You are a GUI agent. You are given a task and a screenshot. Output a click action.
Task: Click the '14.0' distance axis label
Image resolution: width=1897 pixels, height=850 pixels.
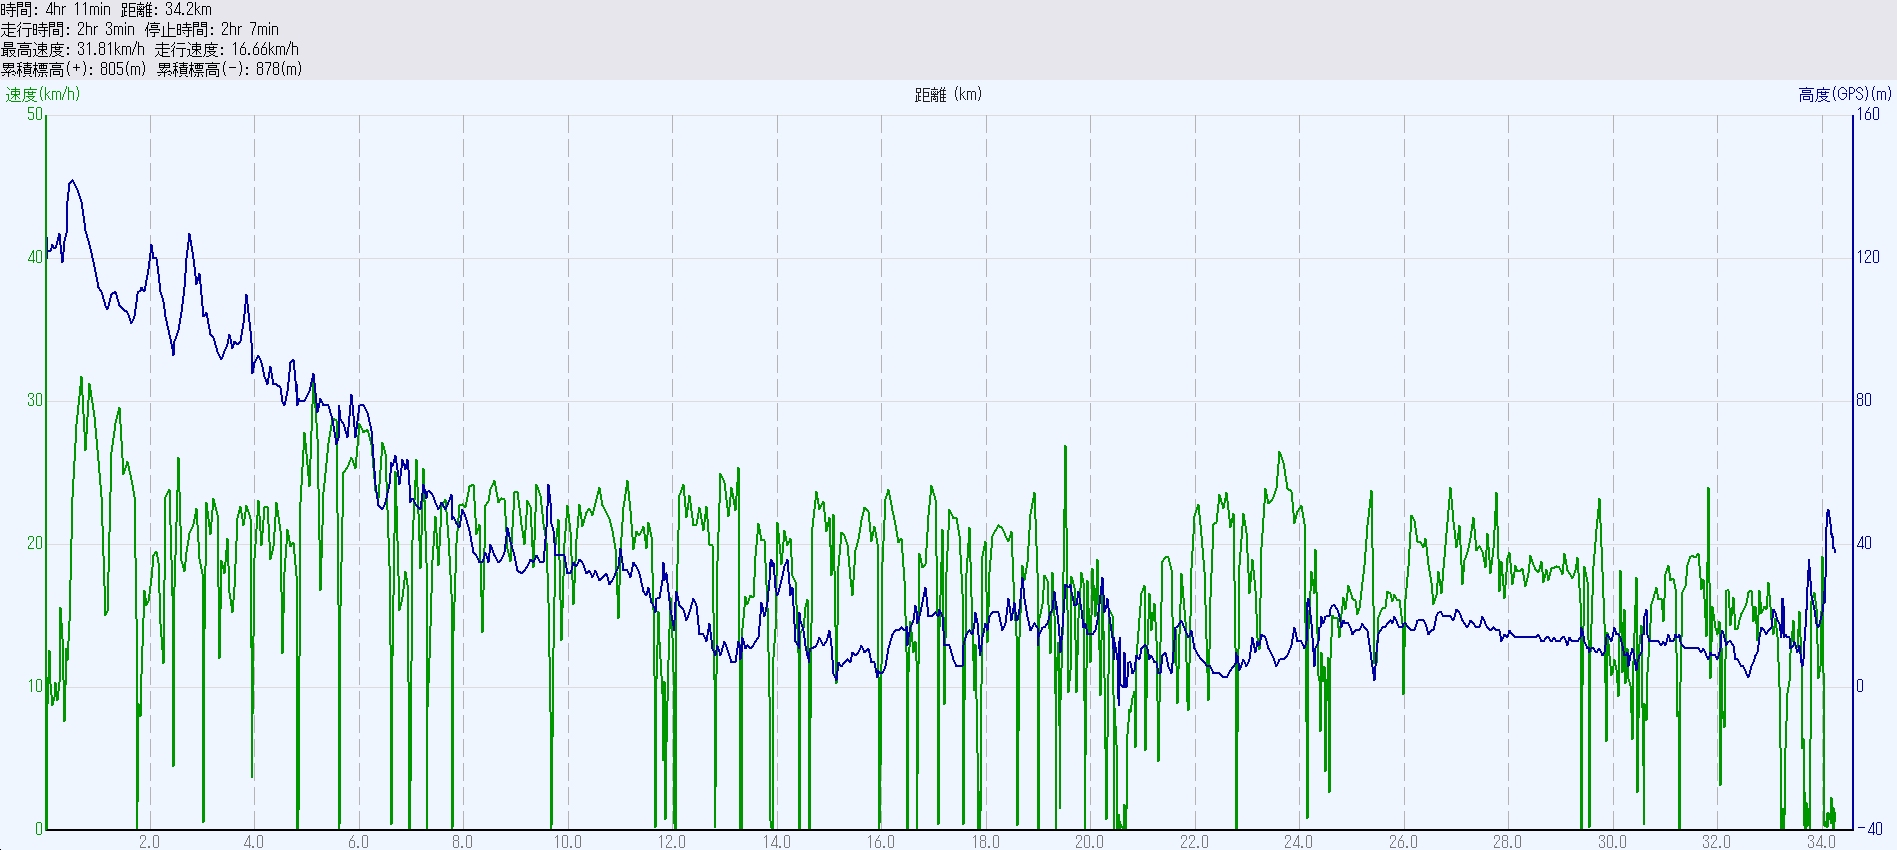click(776, 842)
